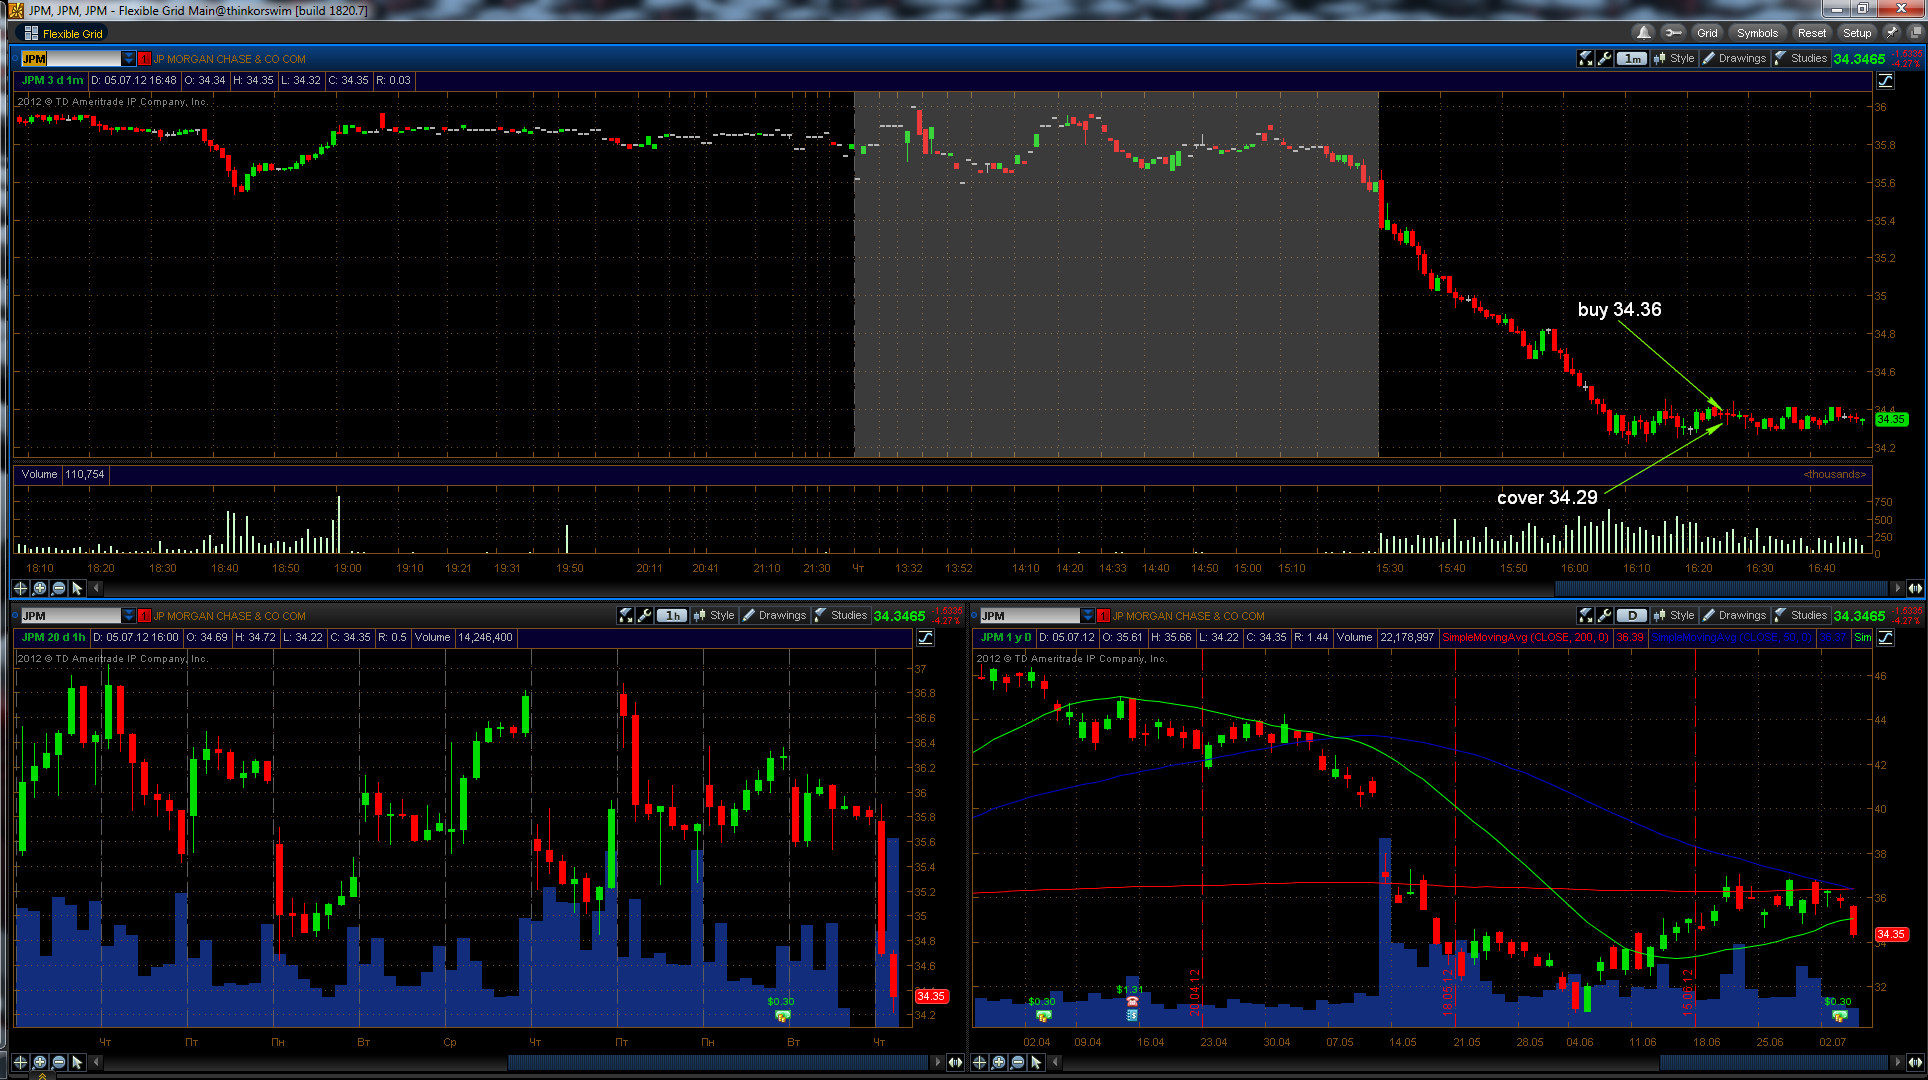Viewport: 1928px width, 1080px height.
Task: Pin the flexible grid window
Action: pyautogui.click(x=1892, y=33)
